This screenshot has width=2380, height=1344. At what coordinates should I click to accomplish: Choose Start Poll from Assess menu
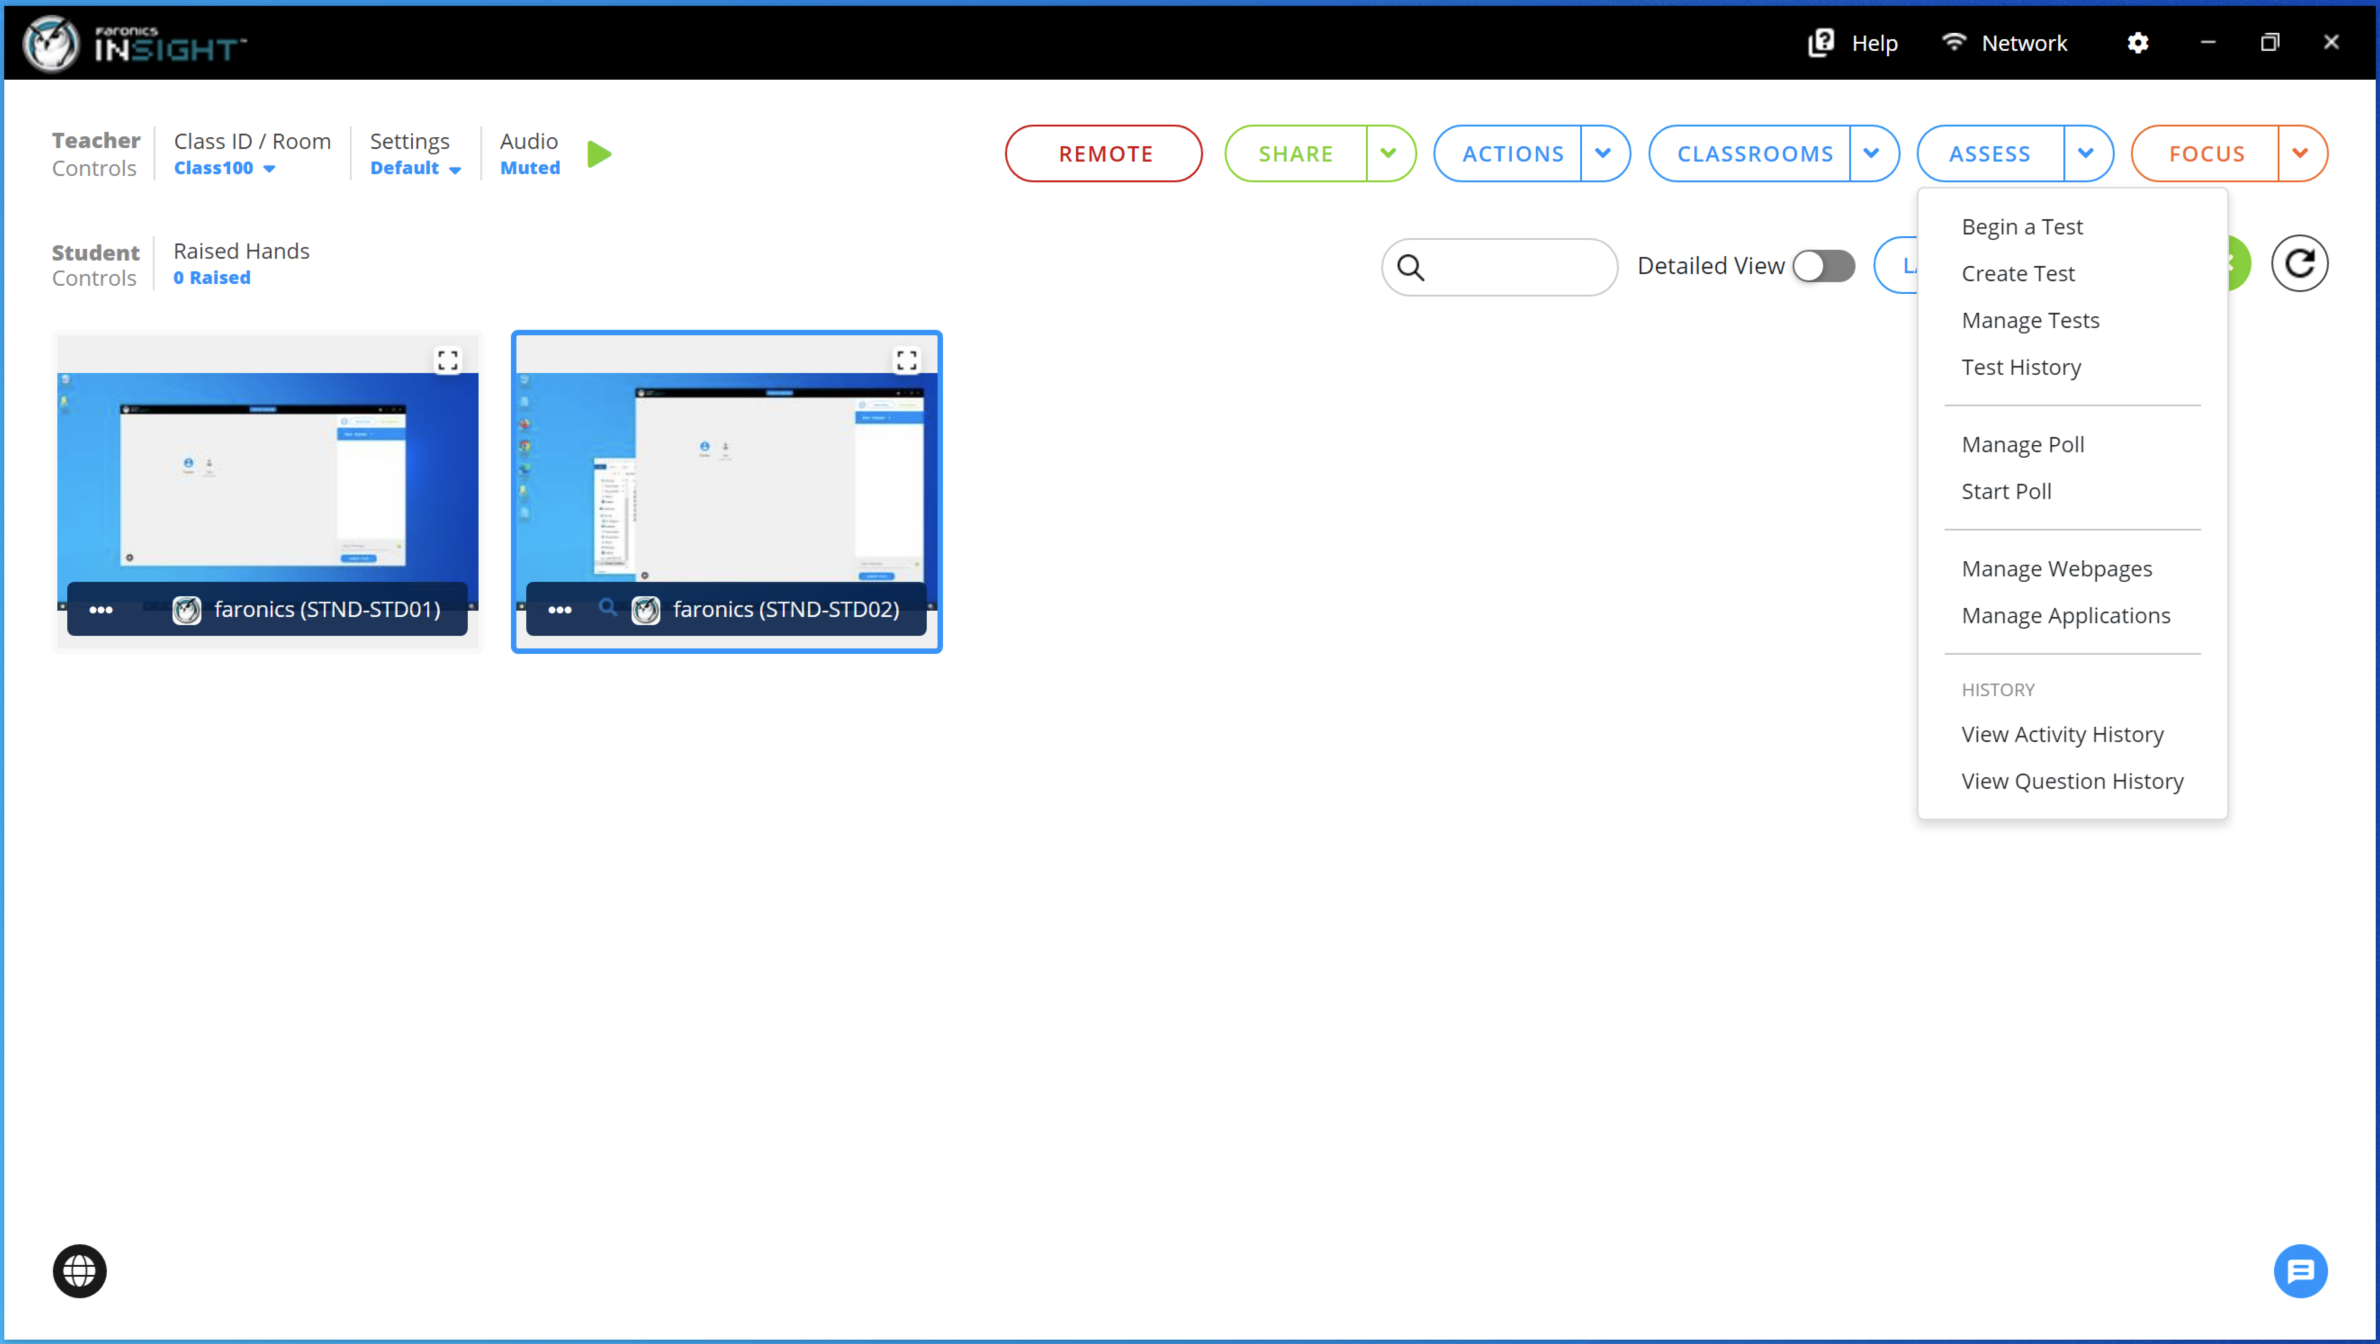2006,492
